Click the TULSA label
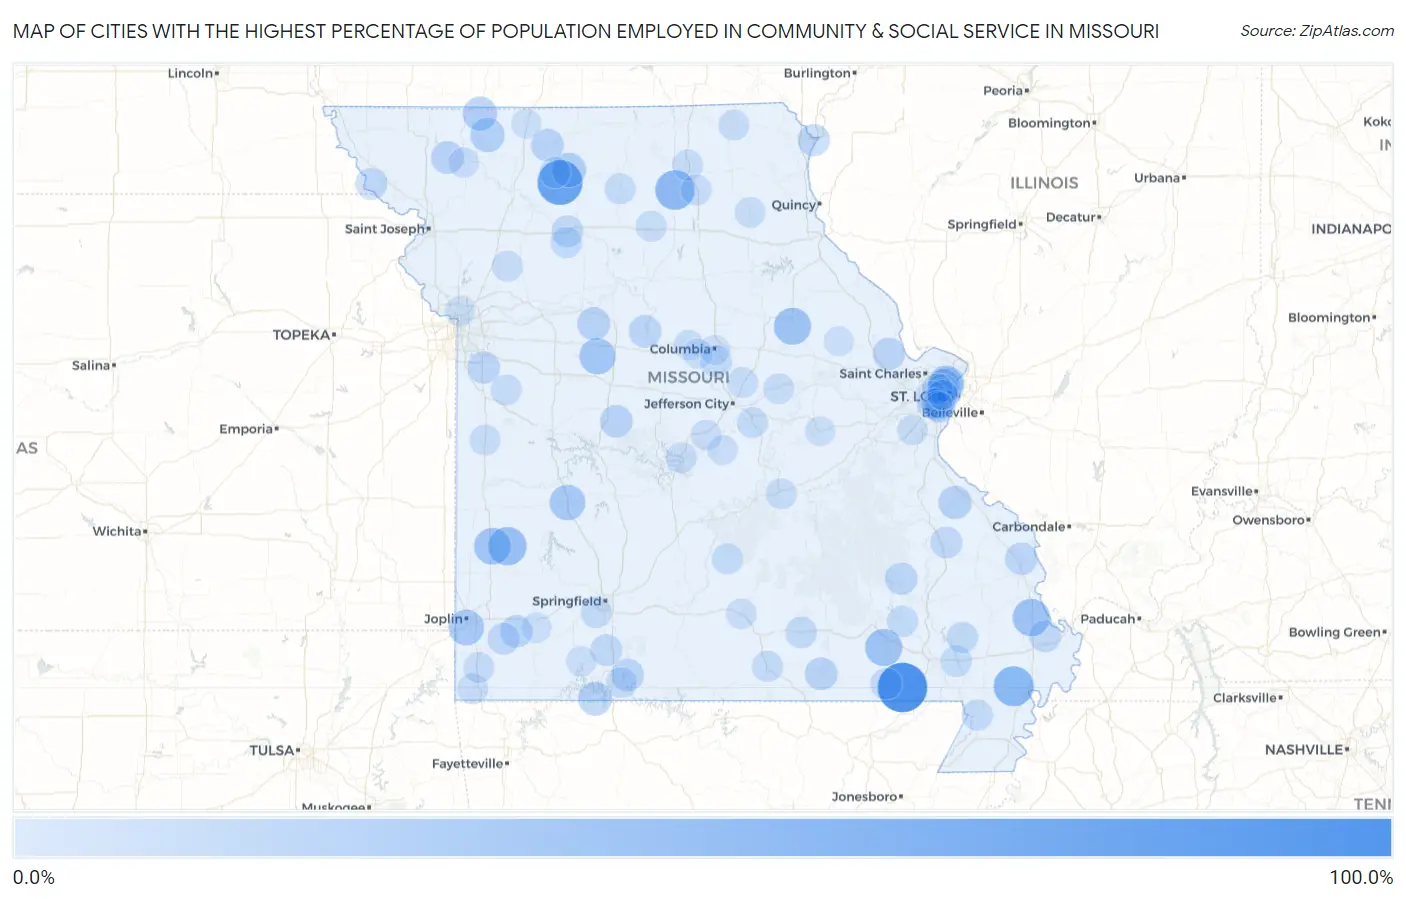 (272, 750)
